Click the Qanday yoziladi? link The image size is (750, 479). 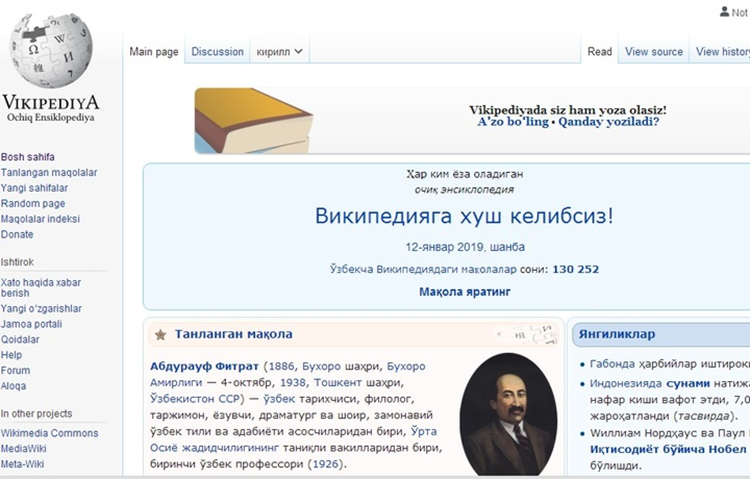click(608, 122)
